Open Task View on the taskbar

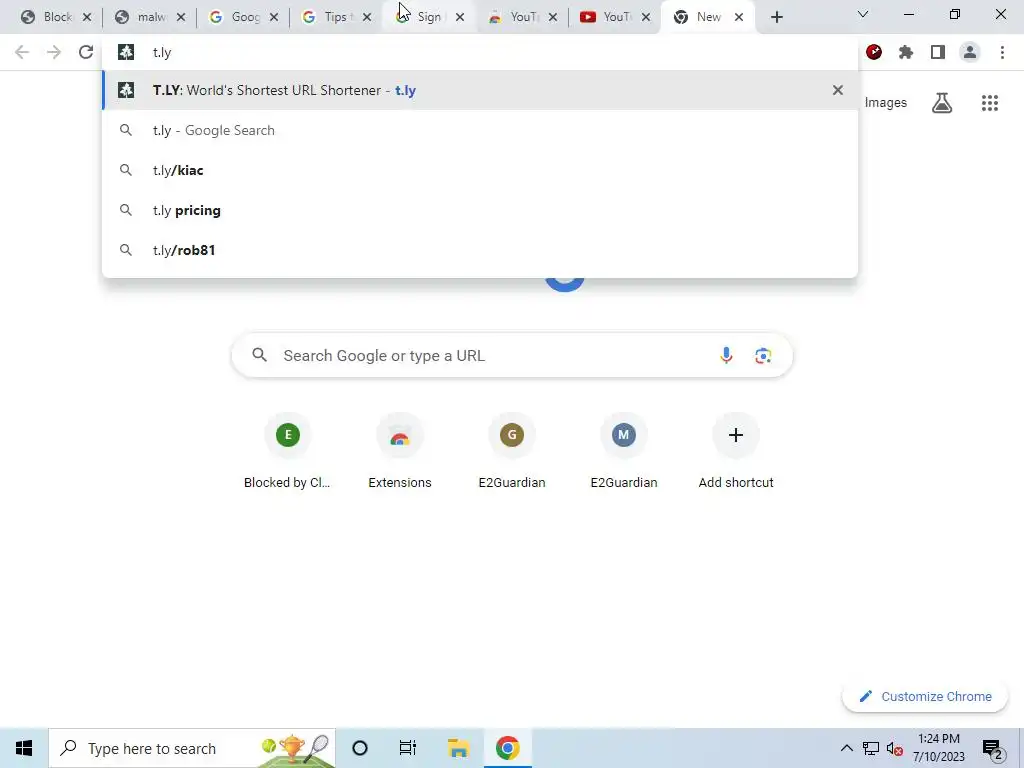click(x=408, y=748)
